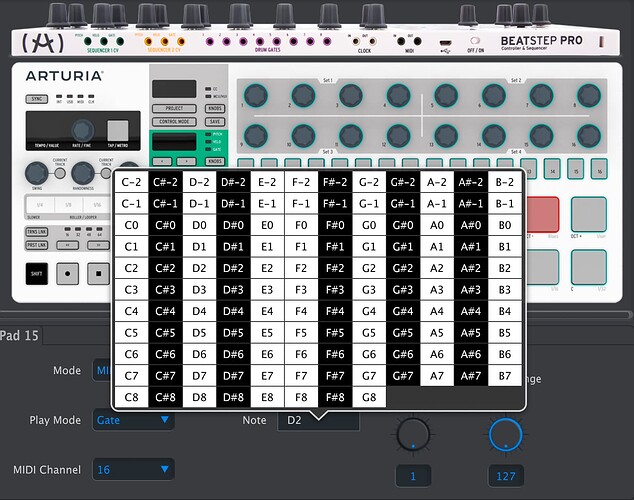Select the red highlighted pad

click(542, 214)
